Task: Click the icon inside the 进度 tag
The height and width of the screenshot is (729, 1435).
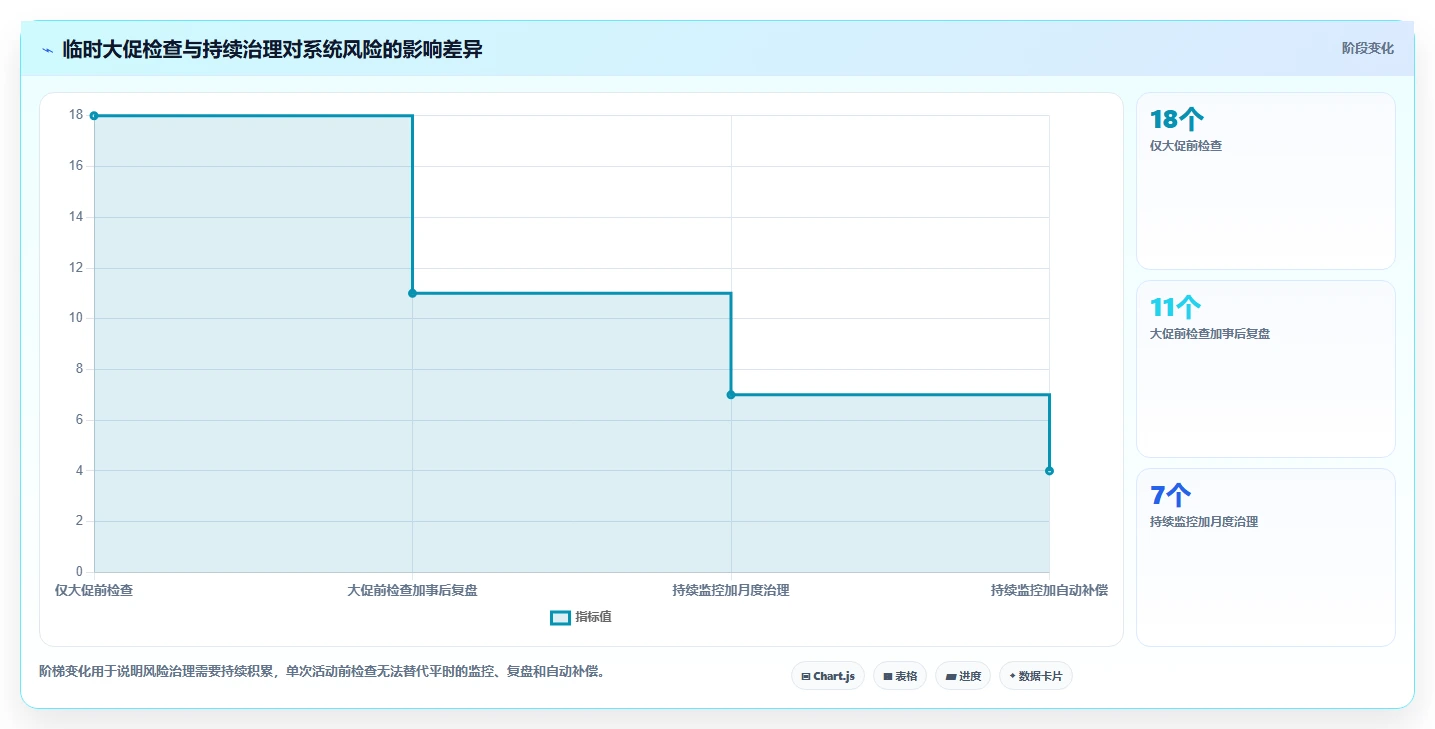Action: pos(951,677)
